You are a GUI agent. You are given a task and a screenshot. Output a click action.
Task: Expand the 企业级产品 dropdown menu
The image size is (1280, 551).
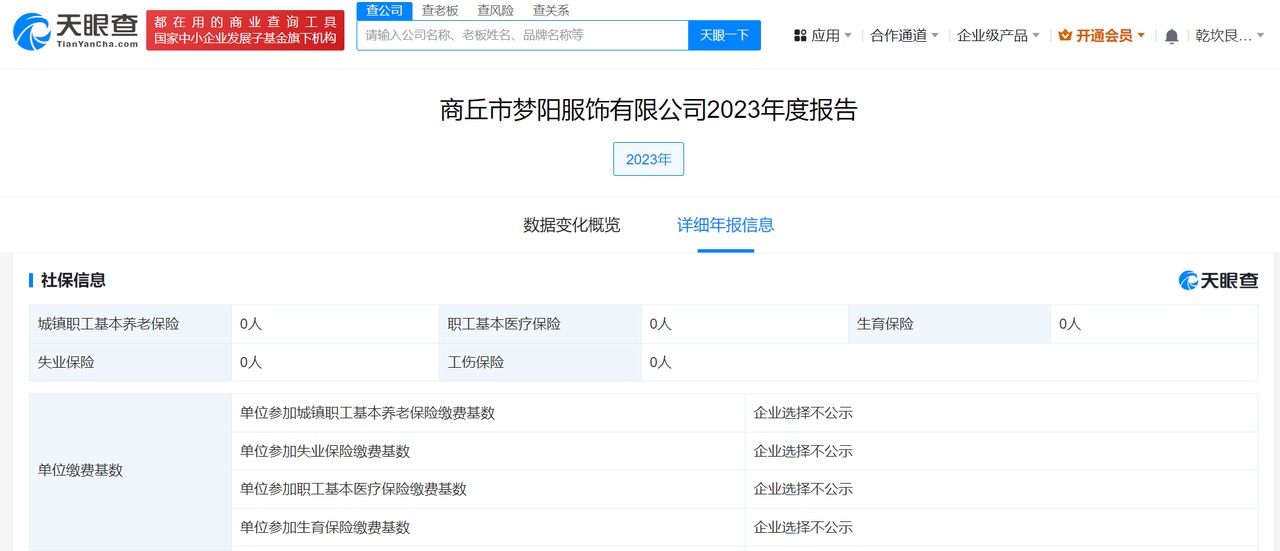point(998,35)
